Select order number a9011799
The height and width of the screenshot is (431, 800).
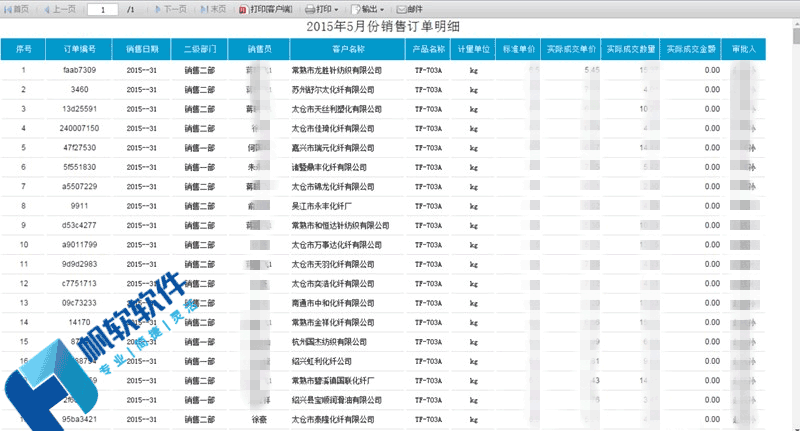click(79, 244)
